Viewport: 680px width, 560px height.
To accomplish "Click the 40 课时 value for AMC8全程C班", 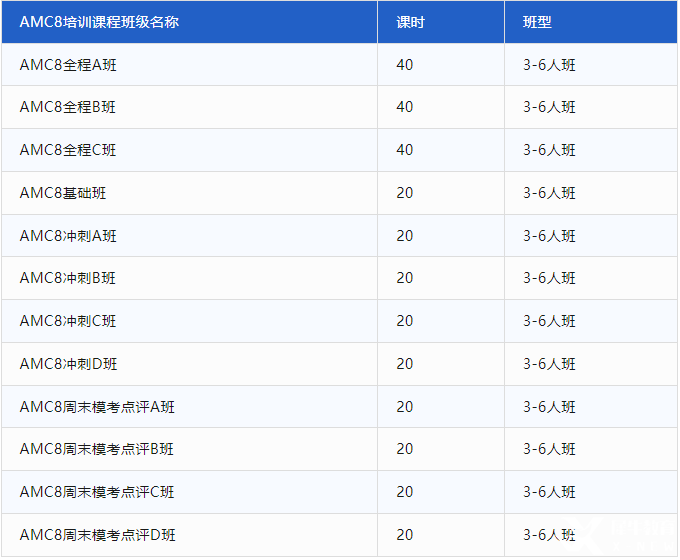I will 405,150.
